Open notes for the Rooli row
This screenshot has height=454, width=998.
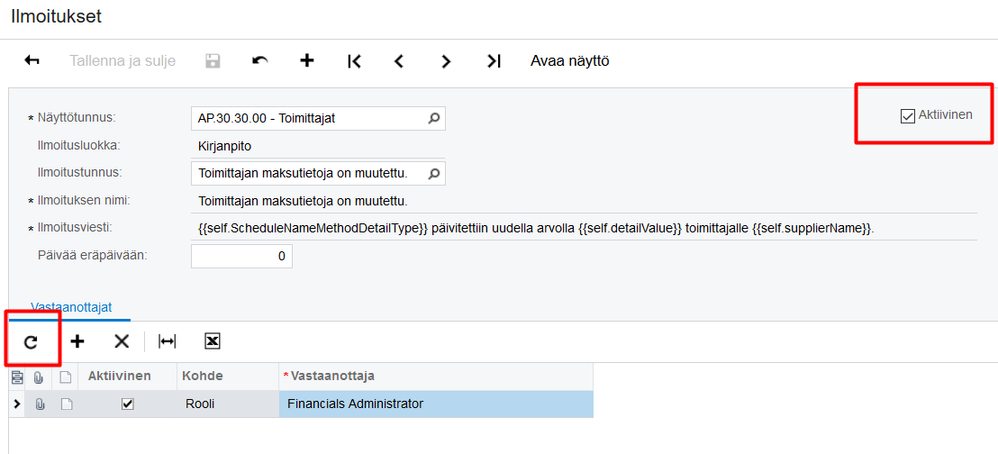(66, 404)
